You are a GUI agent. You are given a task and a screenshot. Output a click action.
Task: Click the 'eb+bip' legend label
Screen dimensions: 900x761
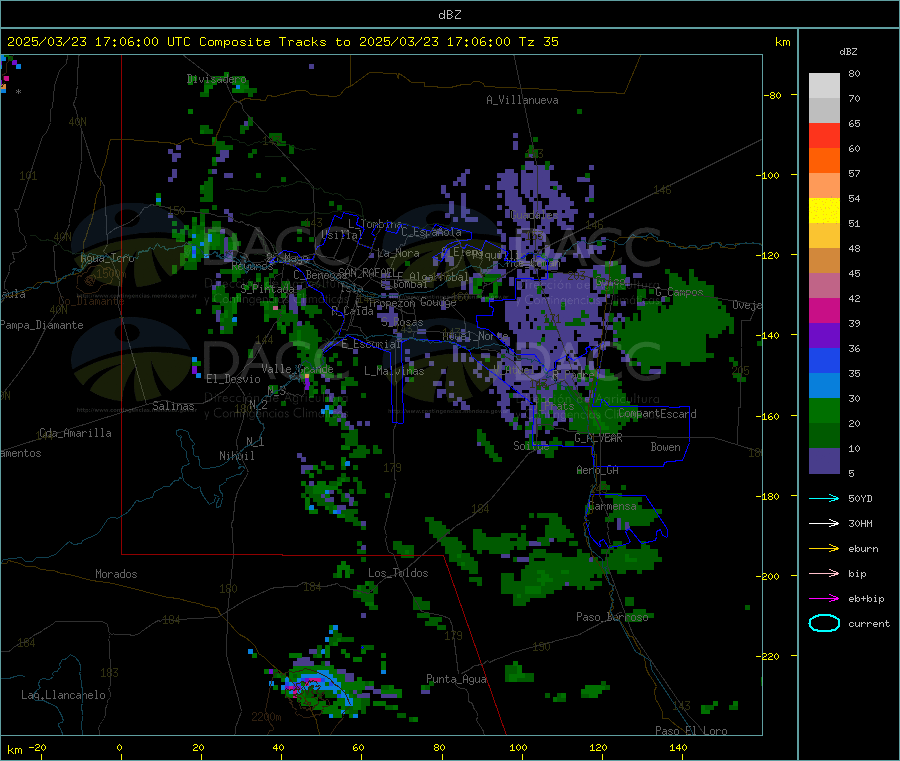[x=866, y=599]
